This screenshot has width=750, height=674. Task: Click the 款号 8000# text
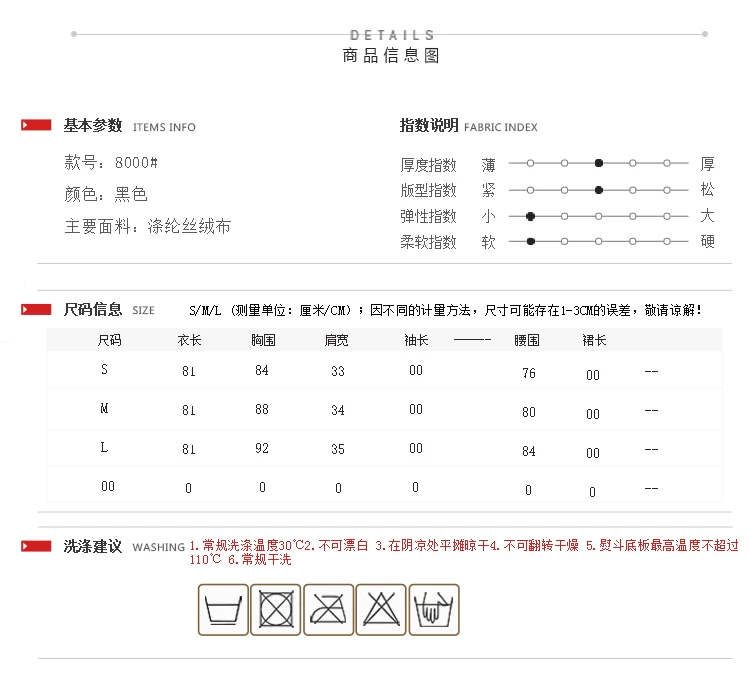coord(111,163)
